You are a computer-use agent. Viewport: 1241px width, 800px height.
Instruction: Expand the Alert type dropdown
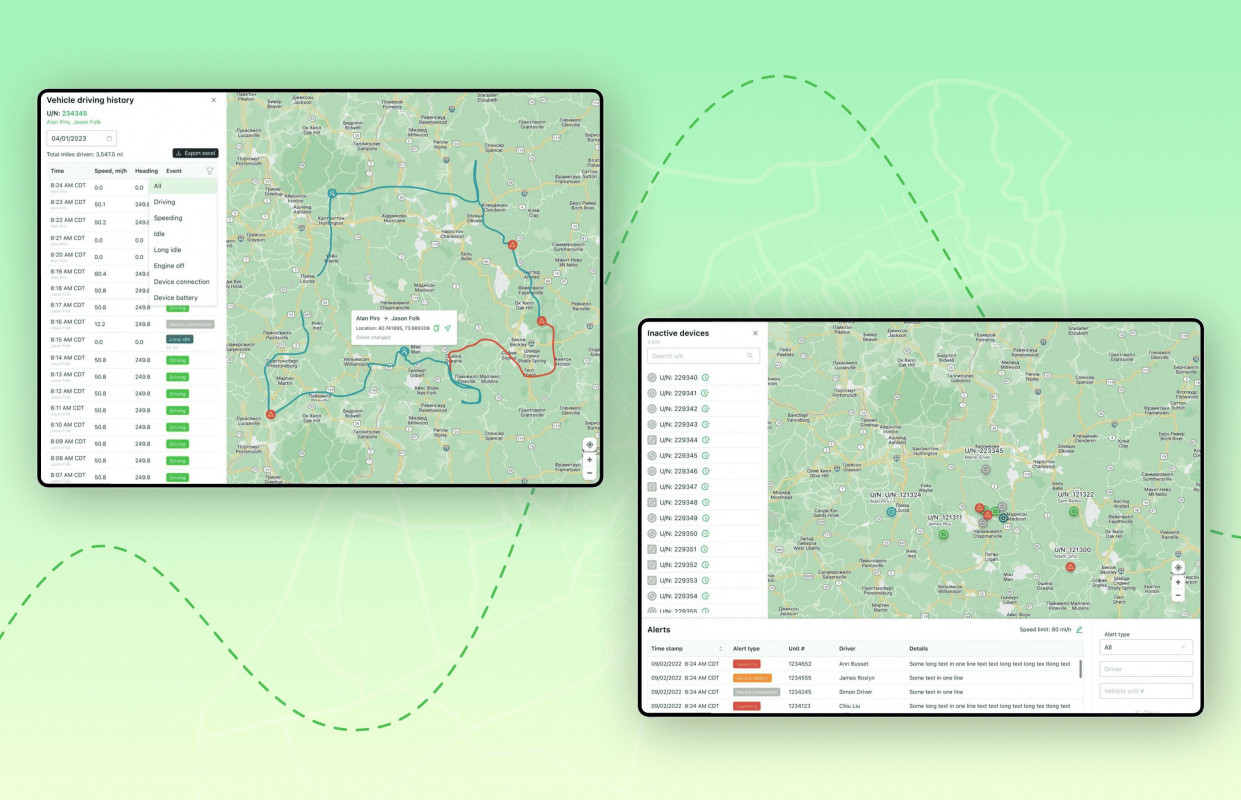pyautogui.click(x=1145, y=647)
